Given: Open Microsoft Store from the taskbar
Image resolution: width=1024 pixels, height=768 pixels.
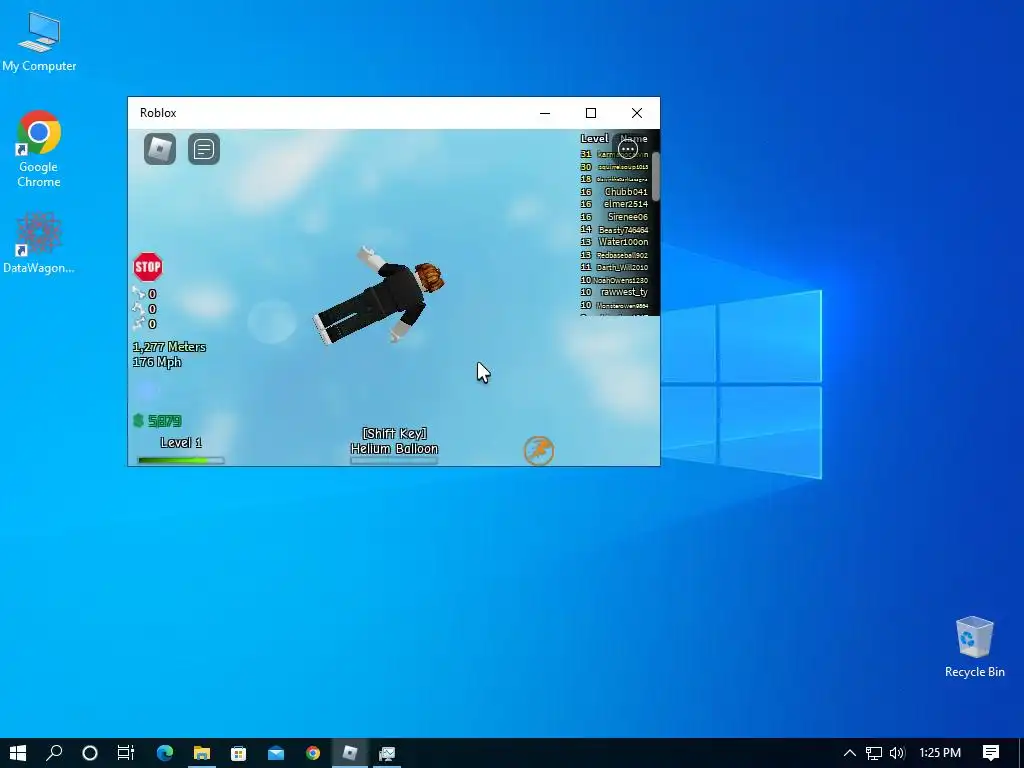Looking at the screenshot, I should (238, 753).
